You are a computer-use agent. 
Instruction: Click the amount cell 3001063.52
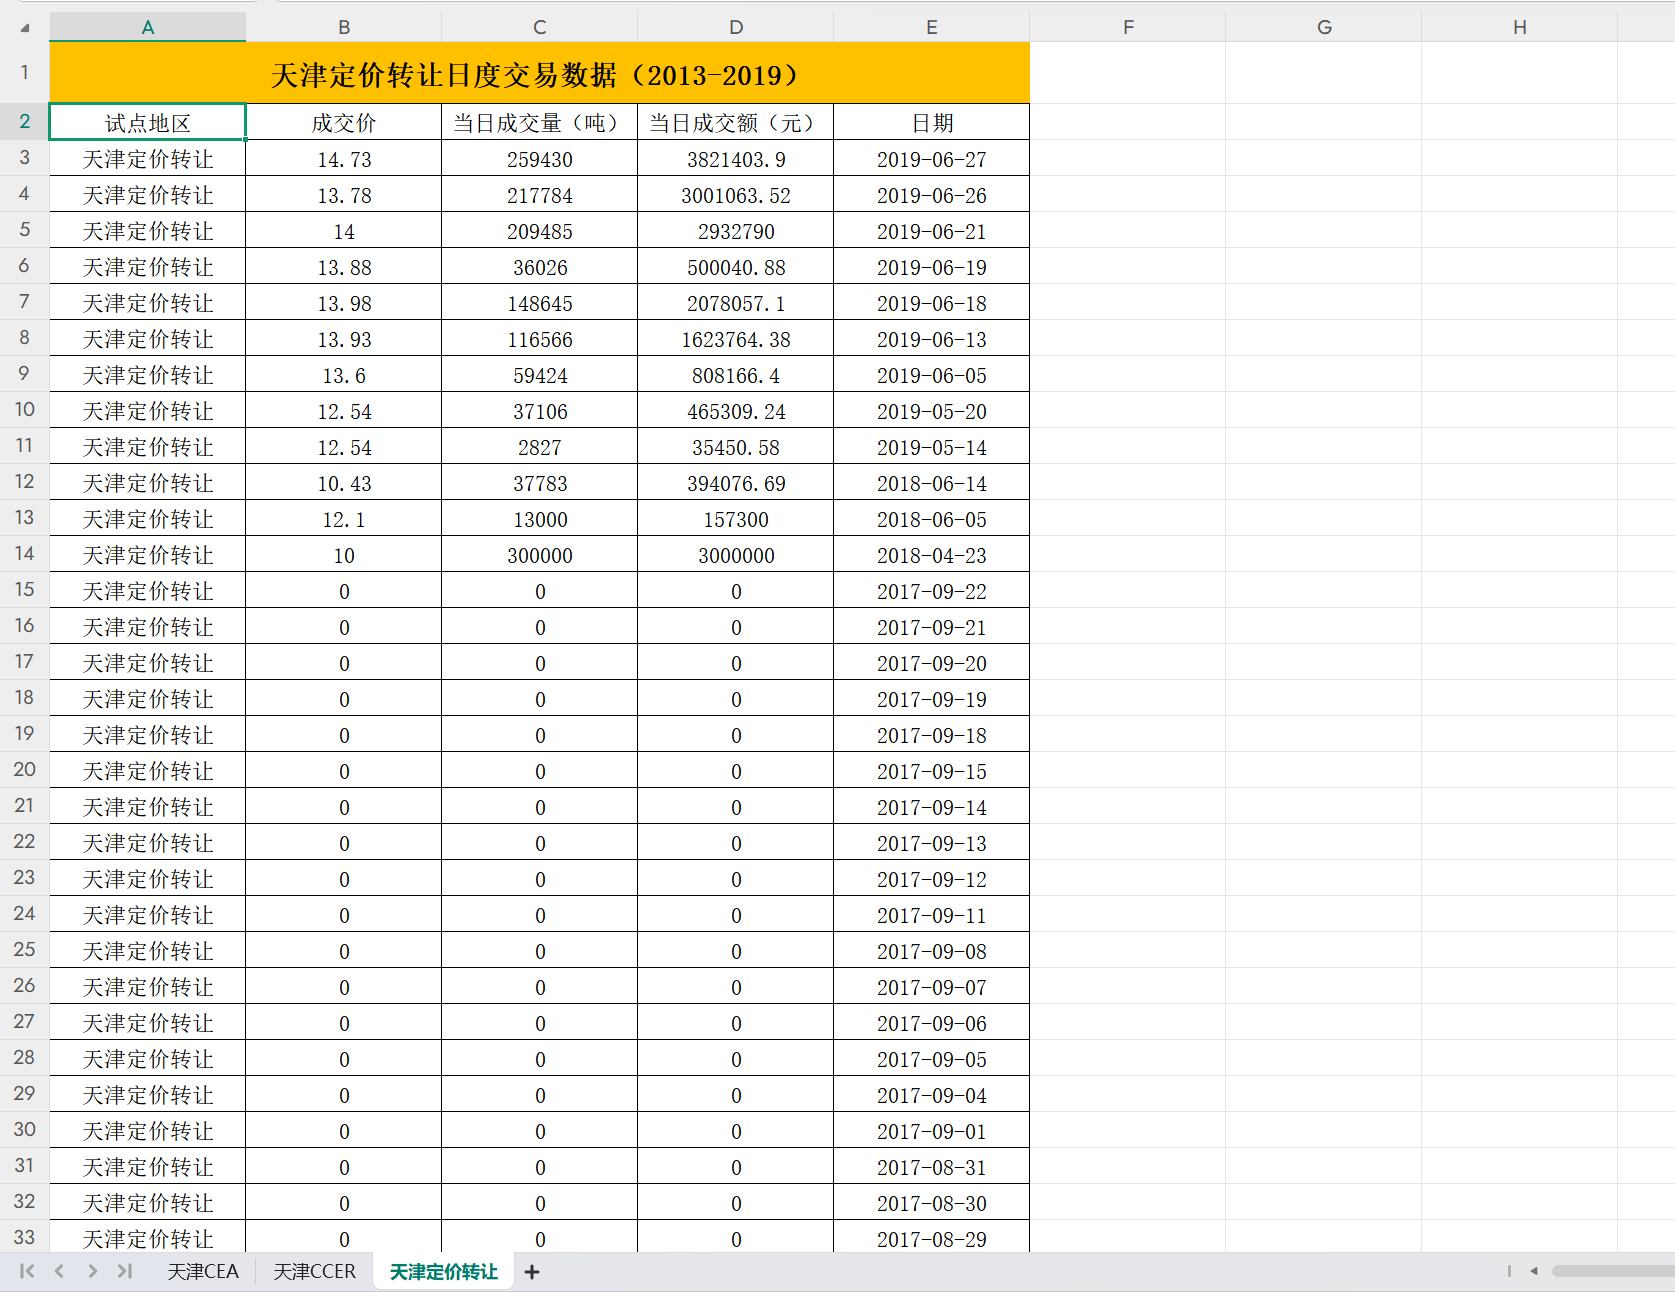point(736,194)
